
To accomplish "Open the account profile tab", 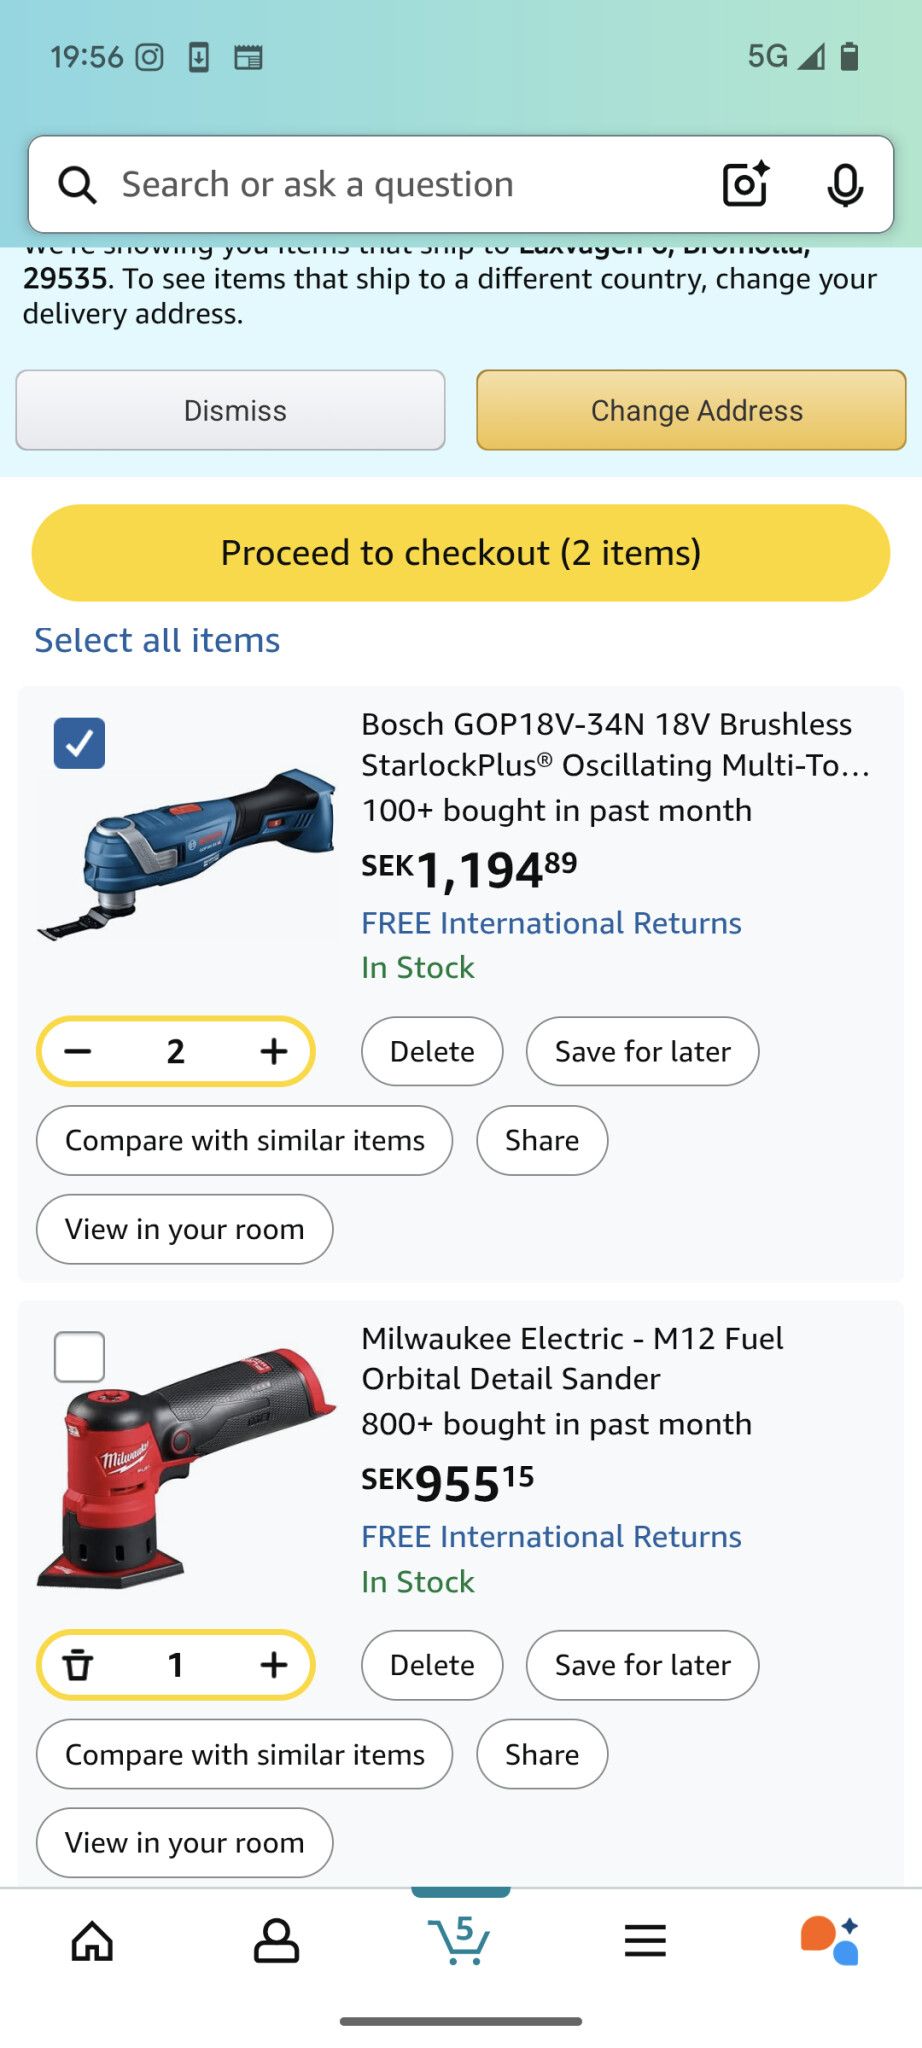I will pos(276,1941).
